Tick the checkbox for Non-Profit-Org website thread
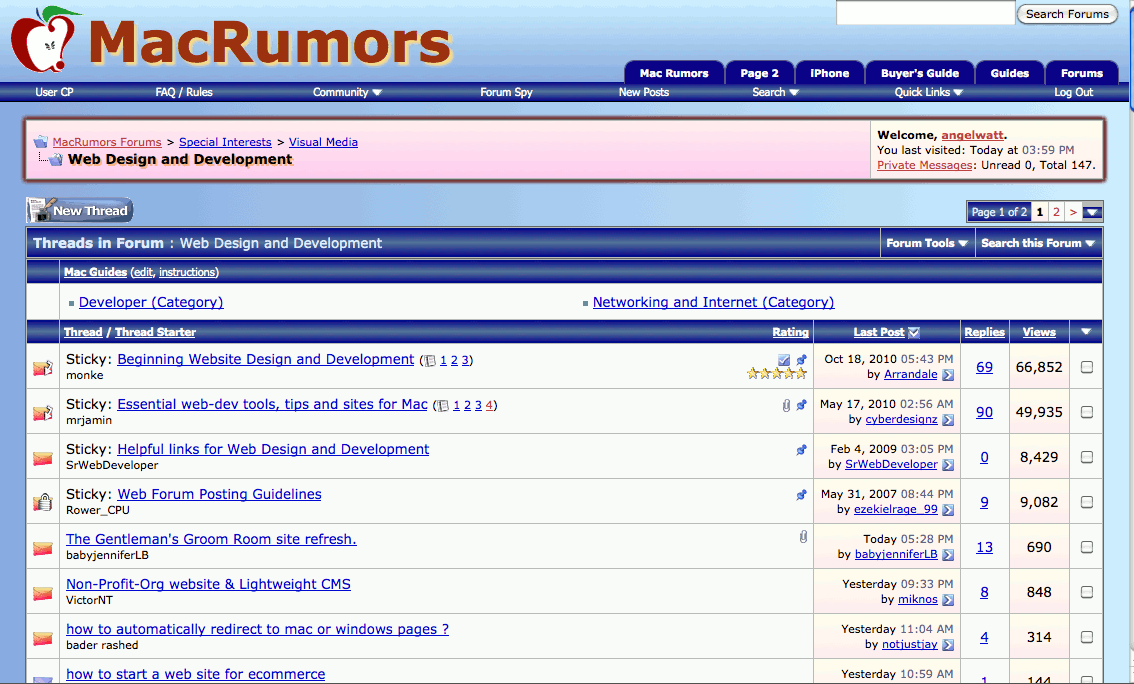The image size is (1134, 684). (x=1086, y=591)
